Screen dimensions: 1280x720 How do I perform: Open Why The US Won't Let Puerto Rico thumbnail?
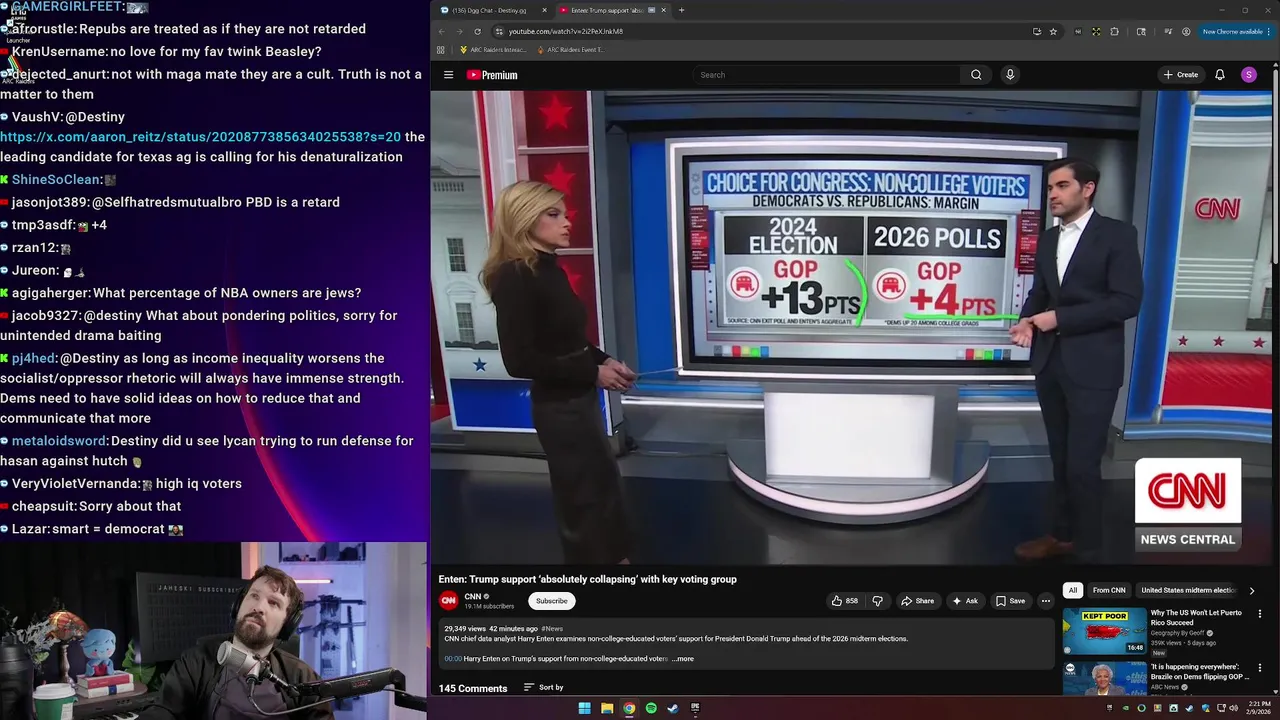1104,631
